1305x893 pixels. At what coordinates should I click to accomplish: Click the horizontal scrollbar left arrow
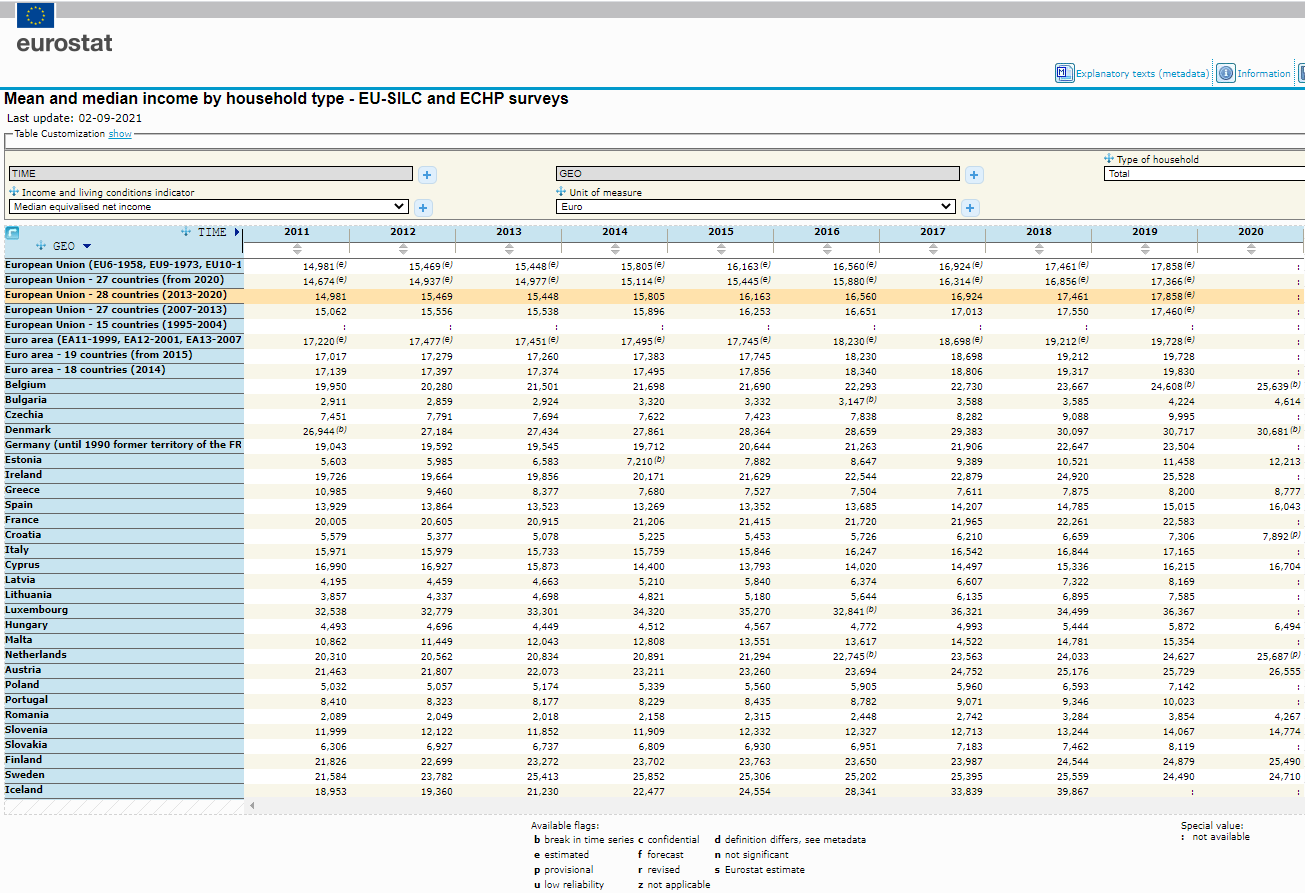coord(252,805)
